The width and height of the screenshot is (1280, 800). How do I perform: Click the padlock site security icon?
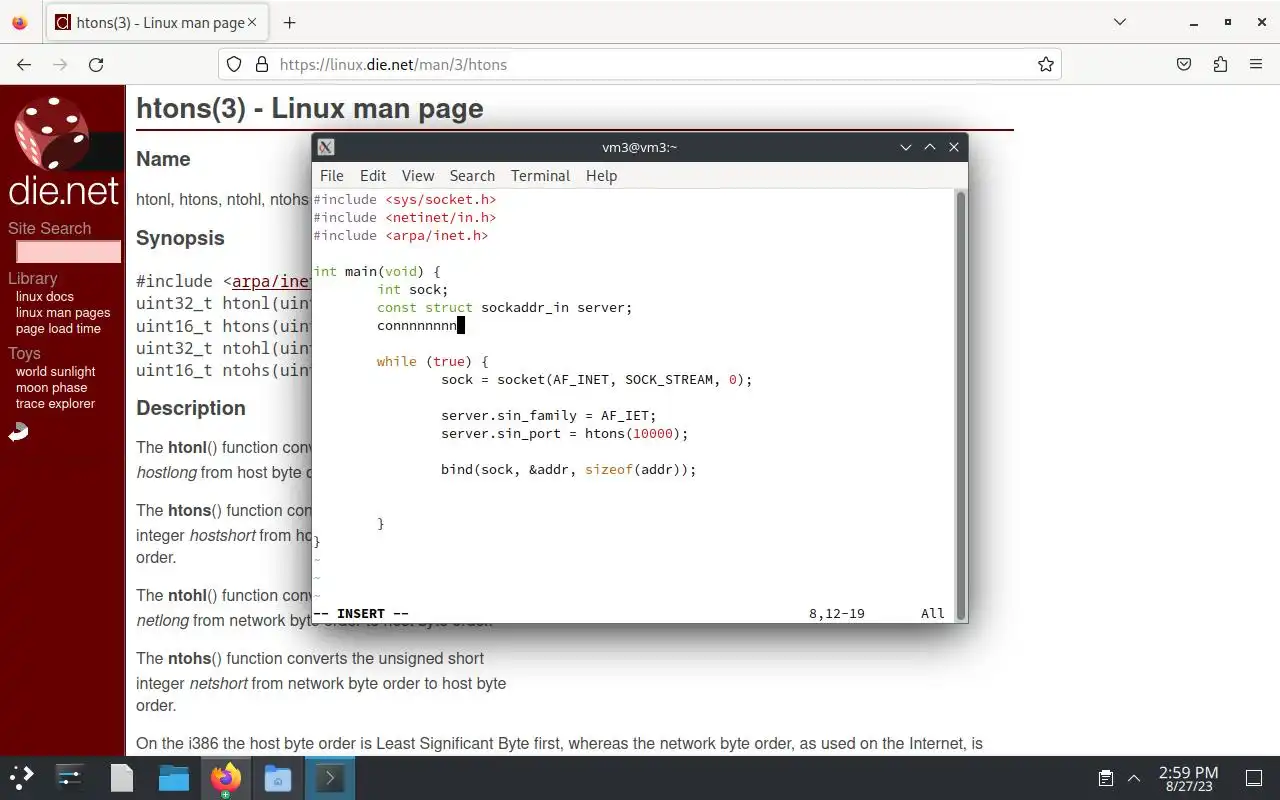point(262,64)
